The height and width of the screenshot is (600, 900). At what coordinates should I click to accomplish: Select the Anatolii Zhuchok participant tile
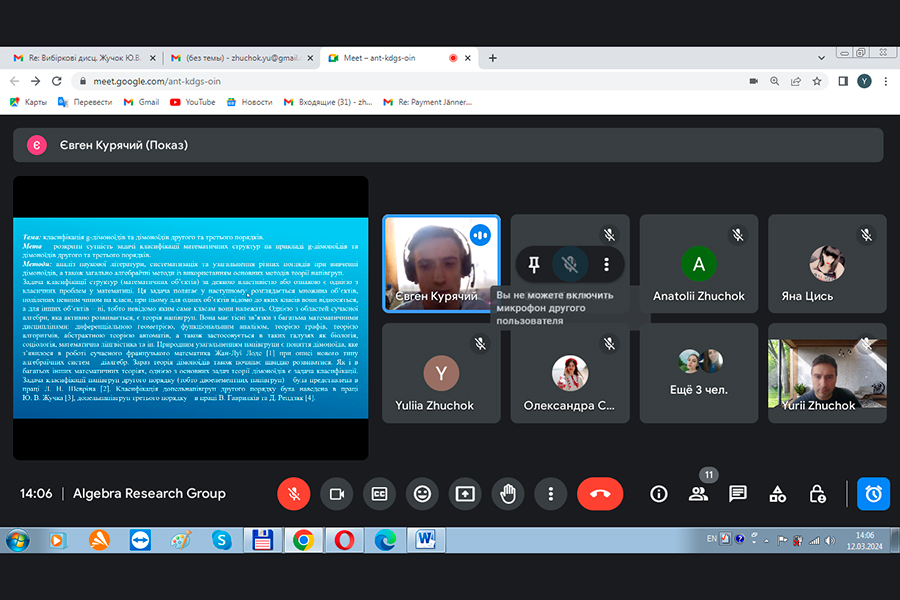(699, 264)
